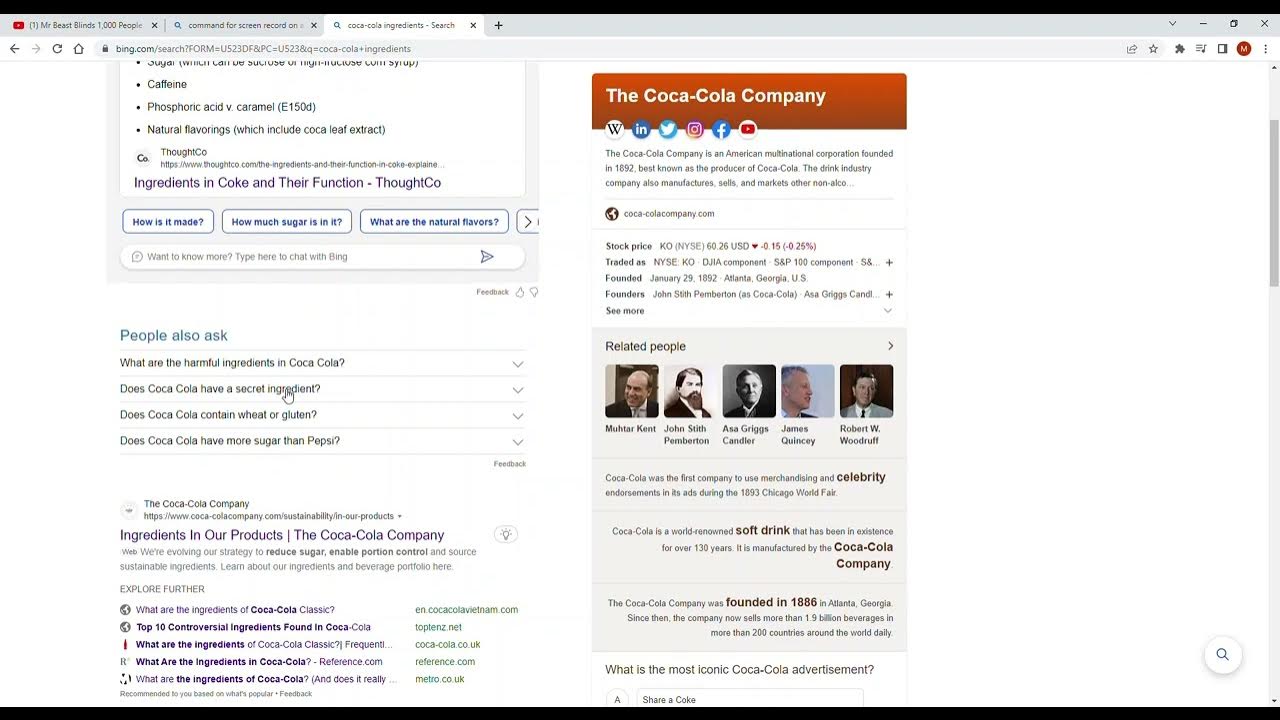Switch to the 'command for screen record' tab

point(245,25)
